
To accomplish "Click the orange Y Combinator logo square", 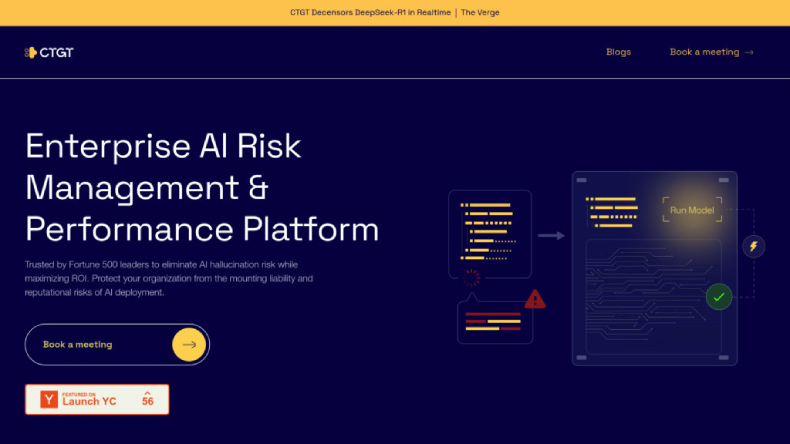I will tap(49, 400).
